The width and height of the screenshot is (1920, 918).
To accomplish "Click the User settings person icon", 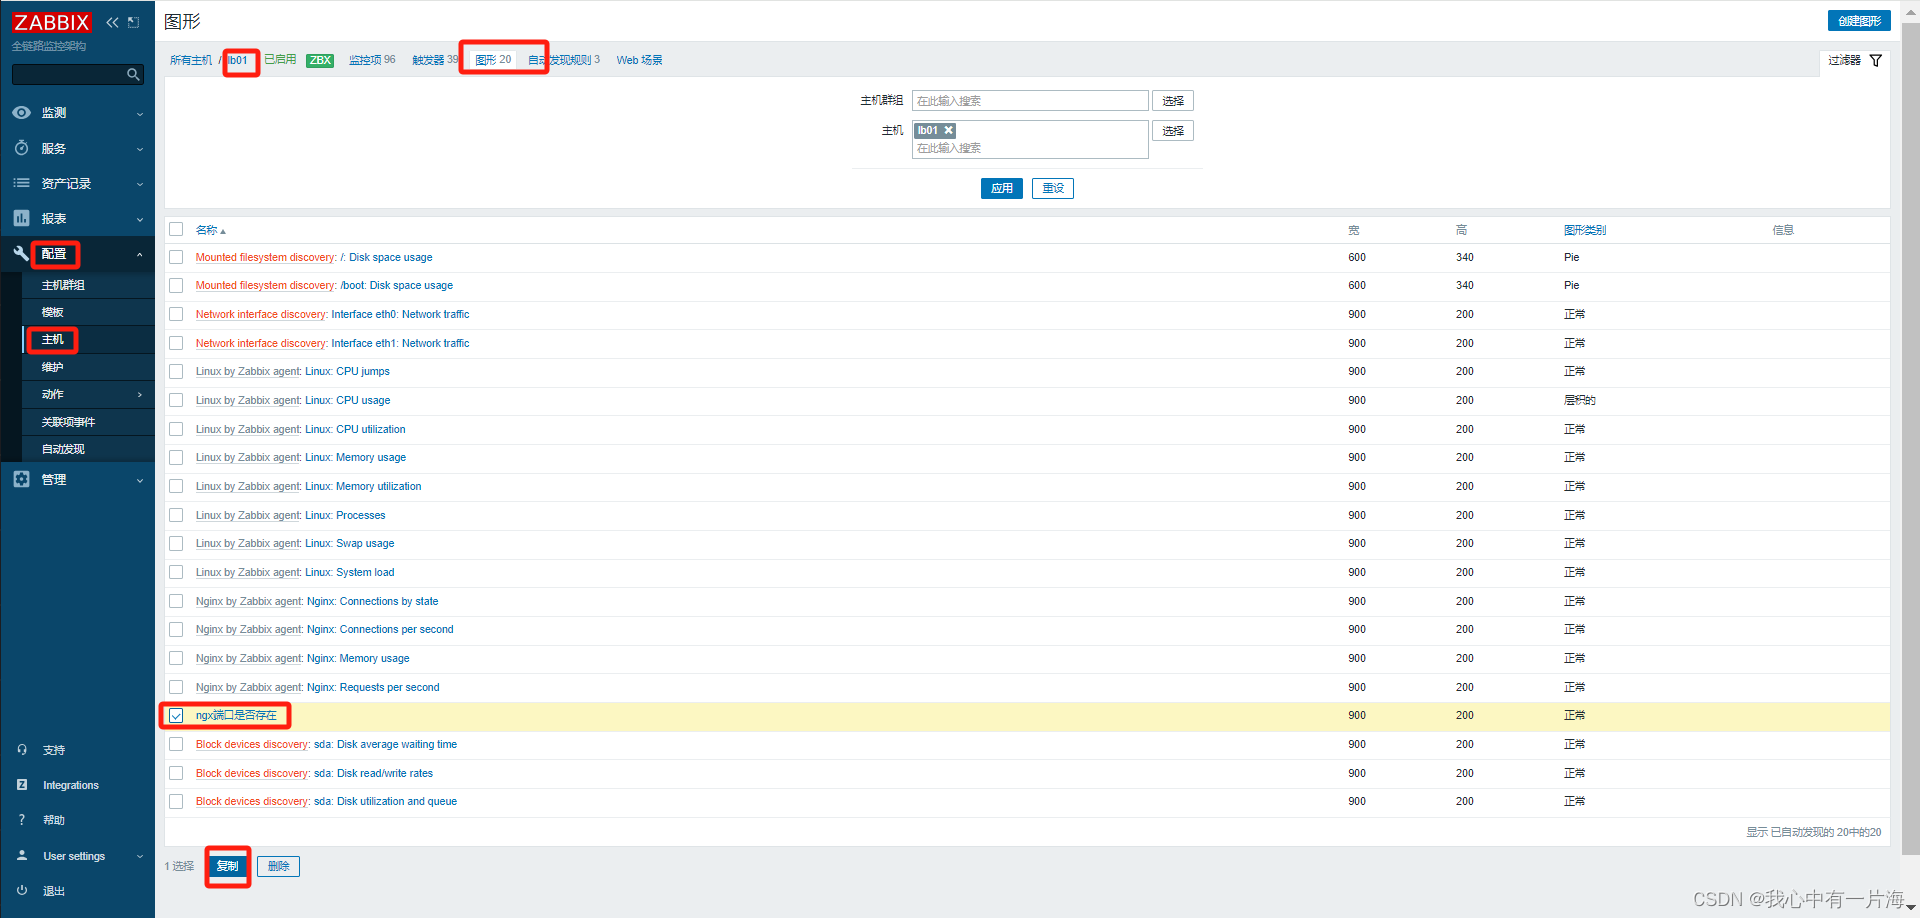I will (22, 856).
